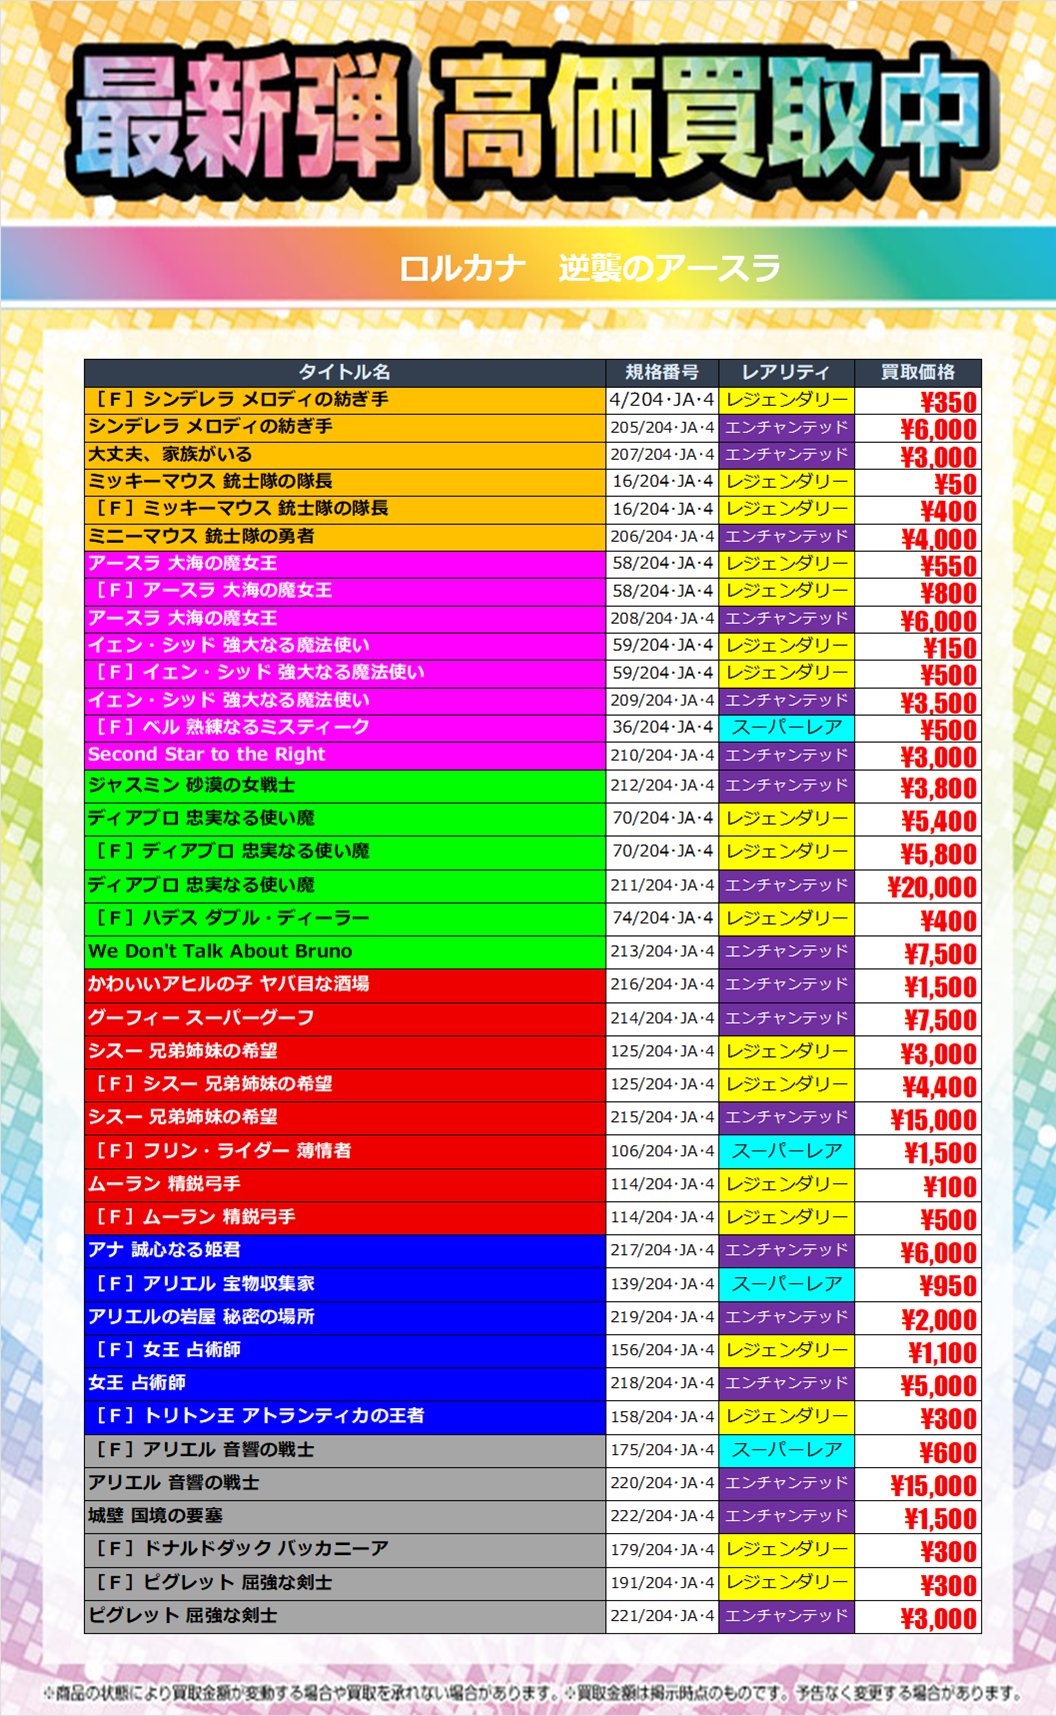1056x1716 pixels.
Task: Click the 218/204·JA·4 spec number
Action: (662, 1383)
